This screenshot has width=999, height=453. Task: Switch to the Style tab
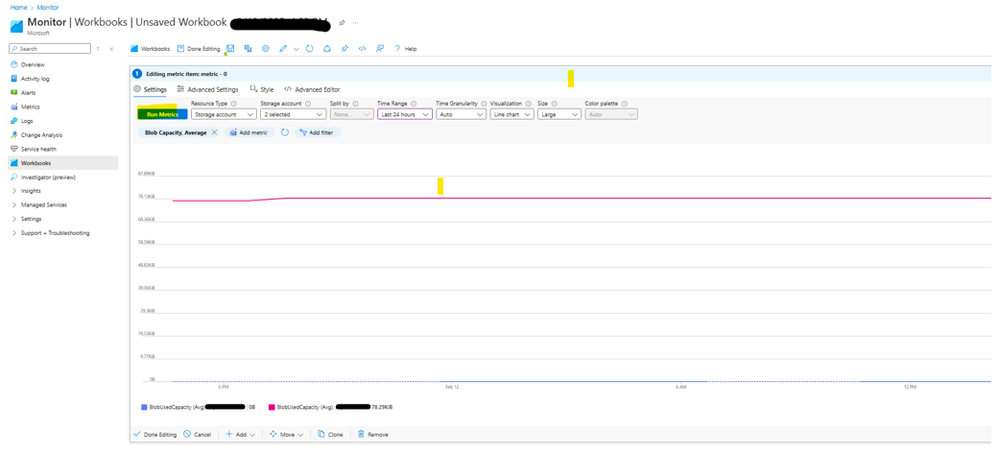pos(262,90)
